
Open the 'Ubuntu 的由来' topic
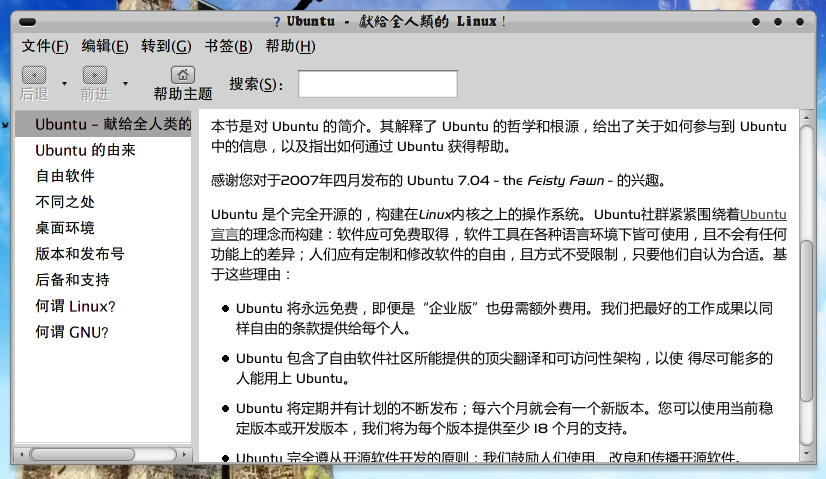click(x=85, y=150)
